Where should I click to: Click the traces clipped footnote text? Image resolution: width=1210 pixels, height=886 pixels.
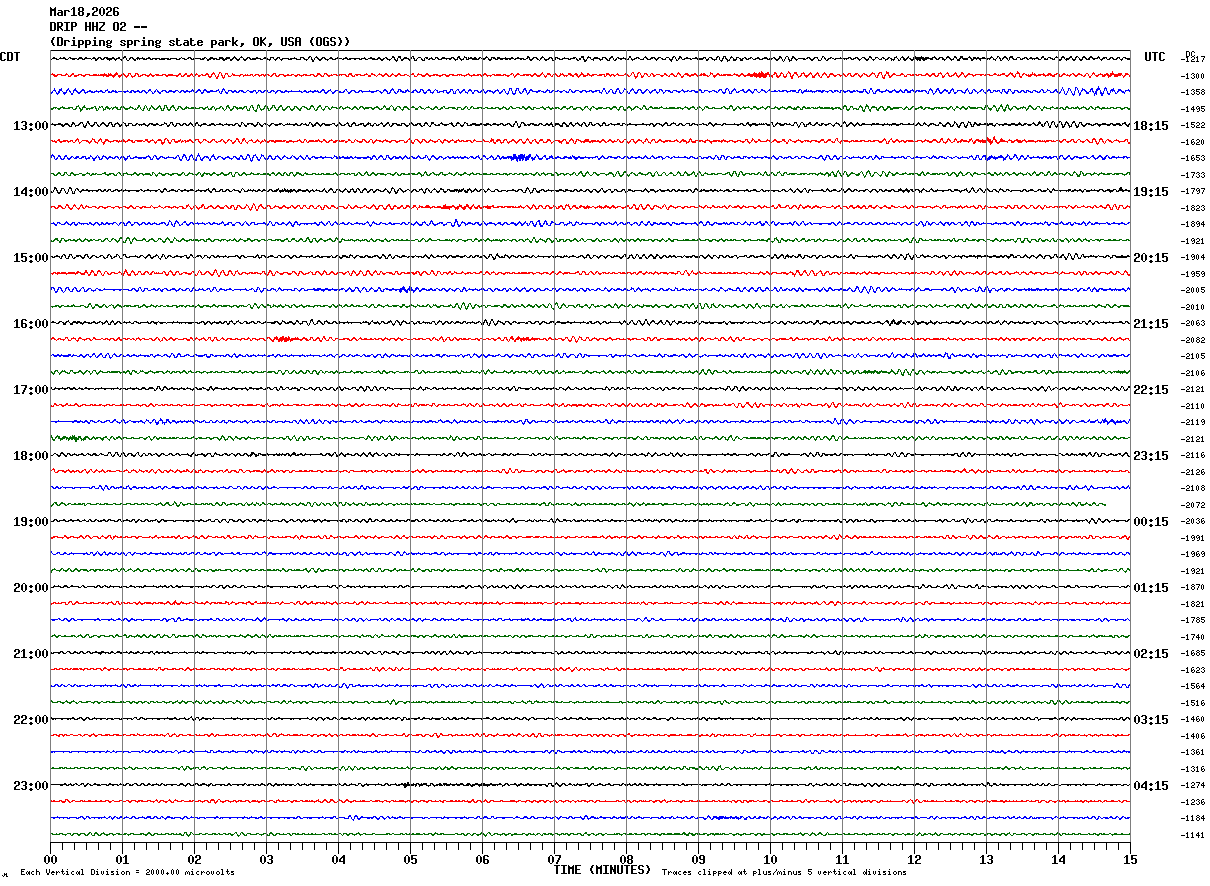[784, 873]
